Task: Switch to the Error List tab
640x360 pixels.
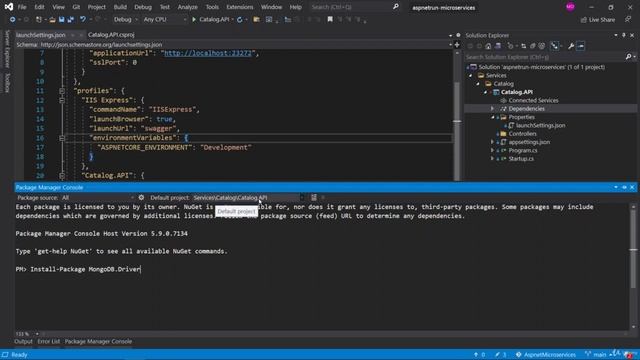Action: point(49,341)
